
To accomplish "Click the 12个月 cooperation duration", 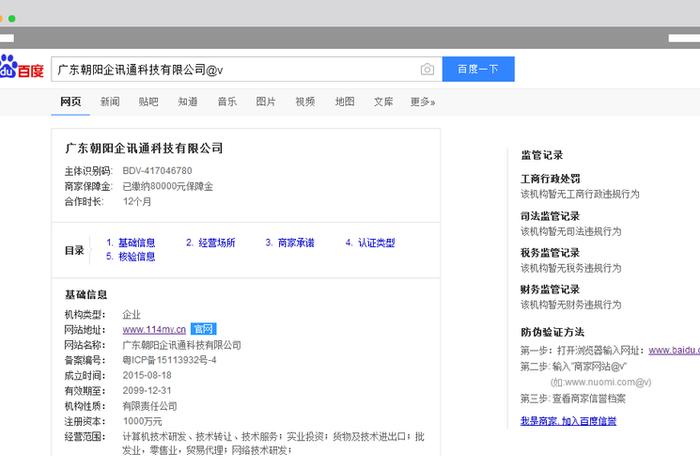I will coord(137,201).
